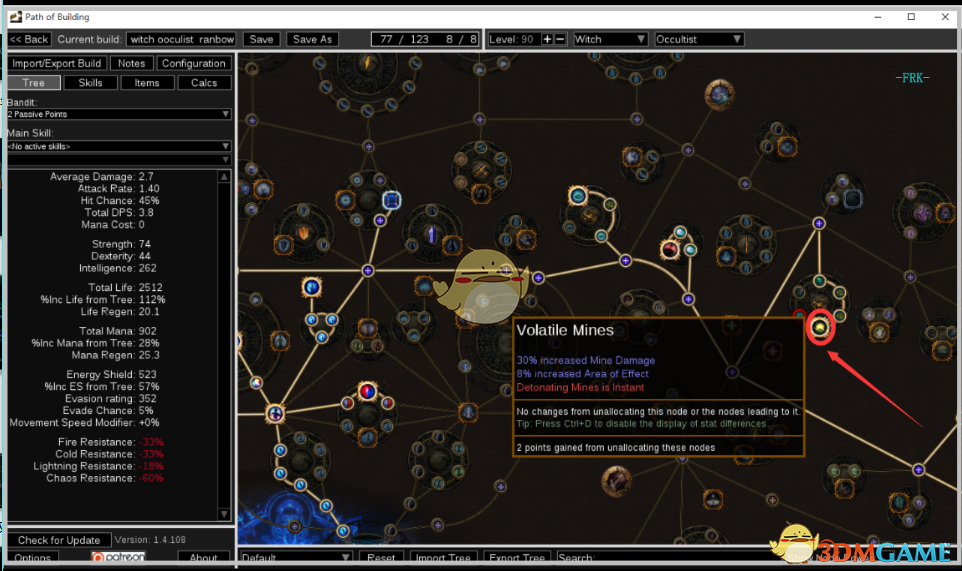This screenshot has width=962, height=571.
Task: Expand the Main Skill dropdown
Action: [x=118, y=146]
